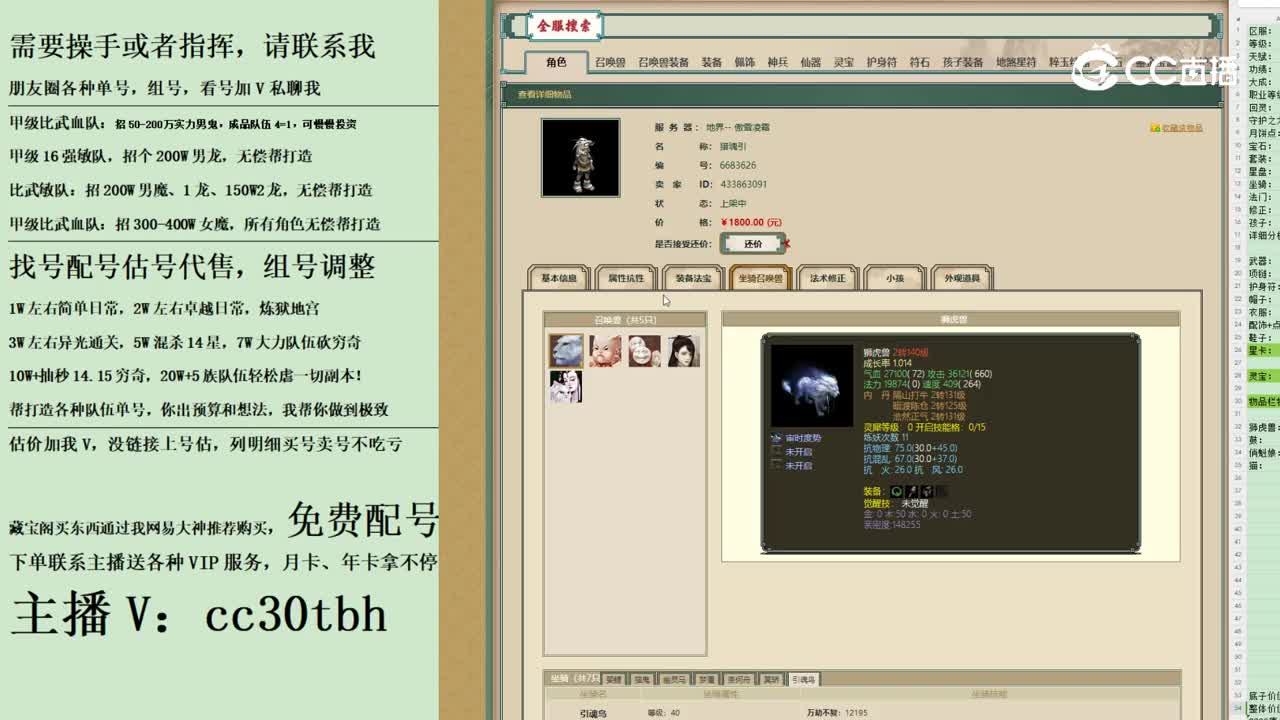Click the character avatar image
This screenshot has width=1280, height=720.
tap(580, 158)
